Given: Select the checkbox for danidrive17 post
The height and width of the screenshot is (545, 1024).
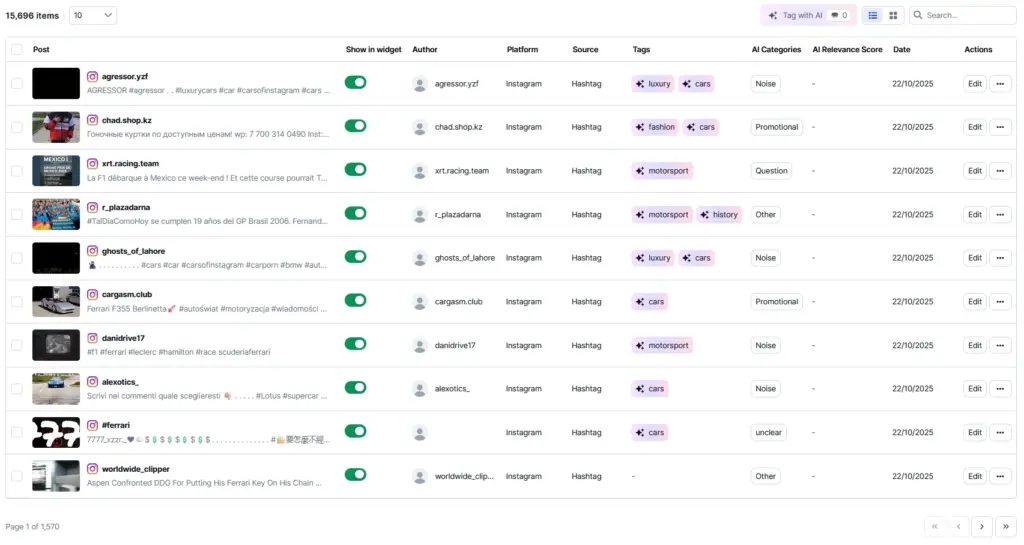Looking at the screenshot, I should (16, 345).
